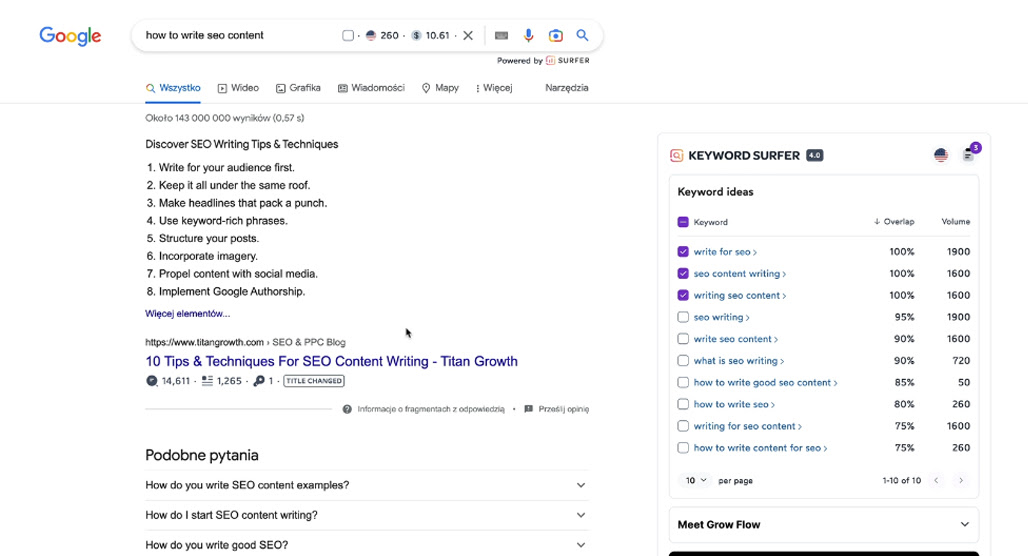Check 'writing for seo content' box

(x=683, y=426)
